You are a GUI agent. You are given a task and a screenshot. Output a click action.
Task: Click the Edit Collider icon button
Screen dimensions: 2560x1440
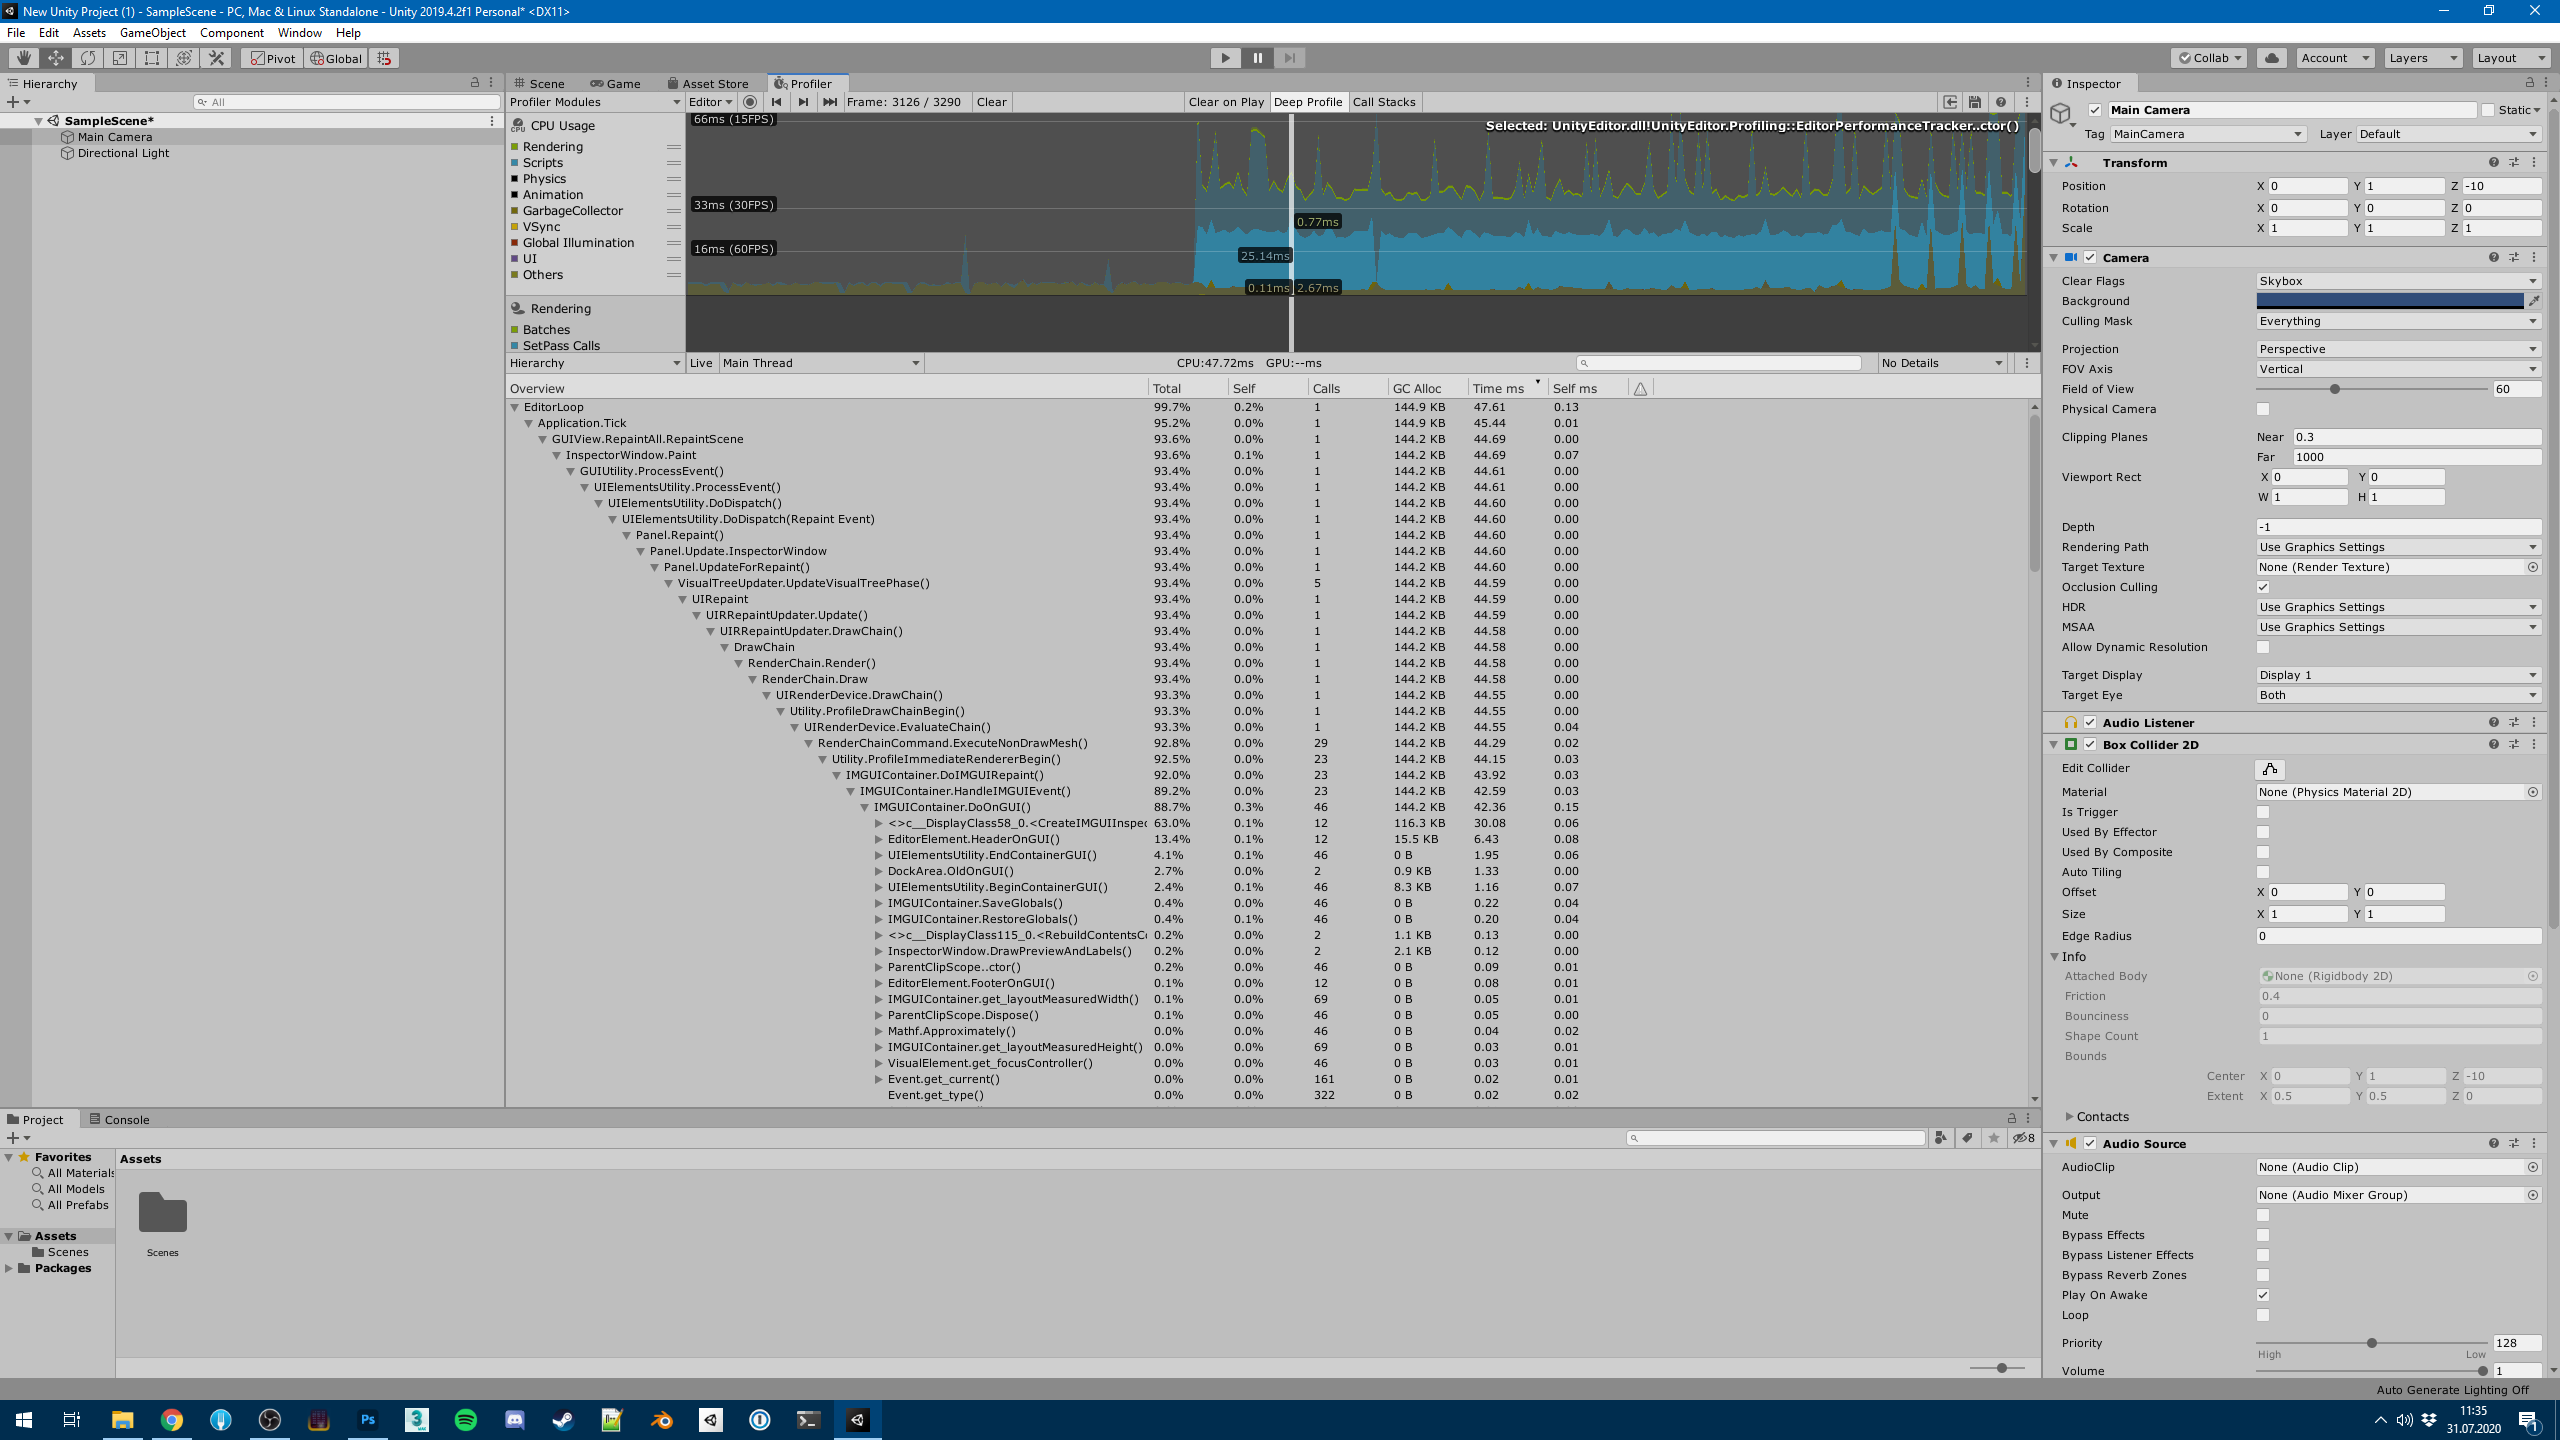(x=2269, y=769)
